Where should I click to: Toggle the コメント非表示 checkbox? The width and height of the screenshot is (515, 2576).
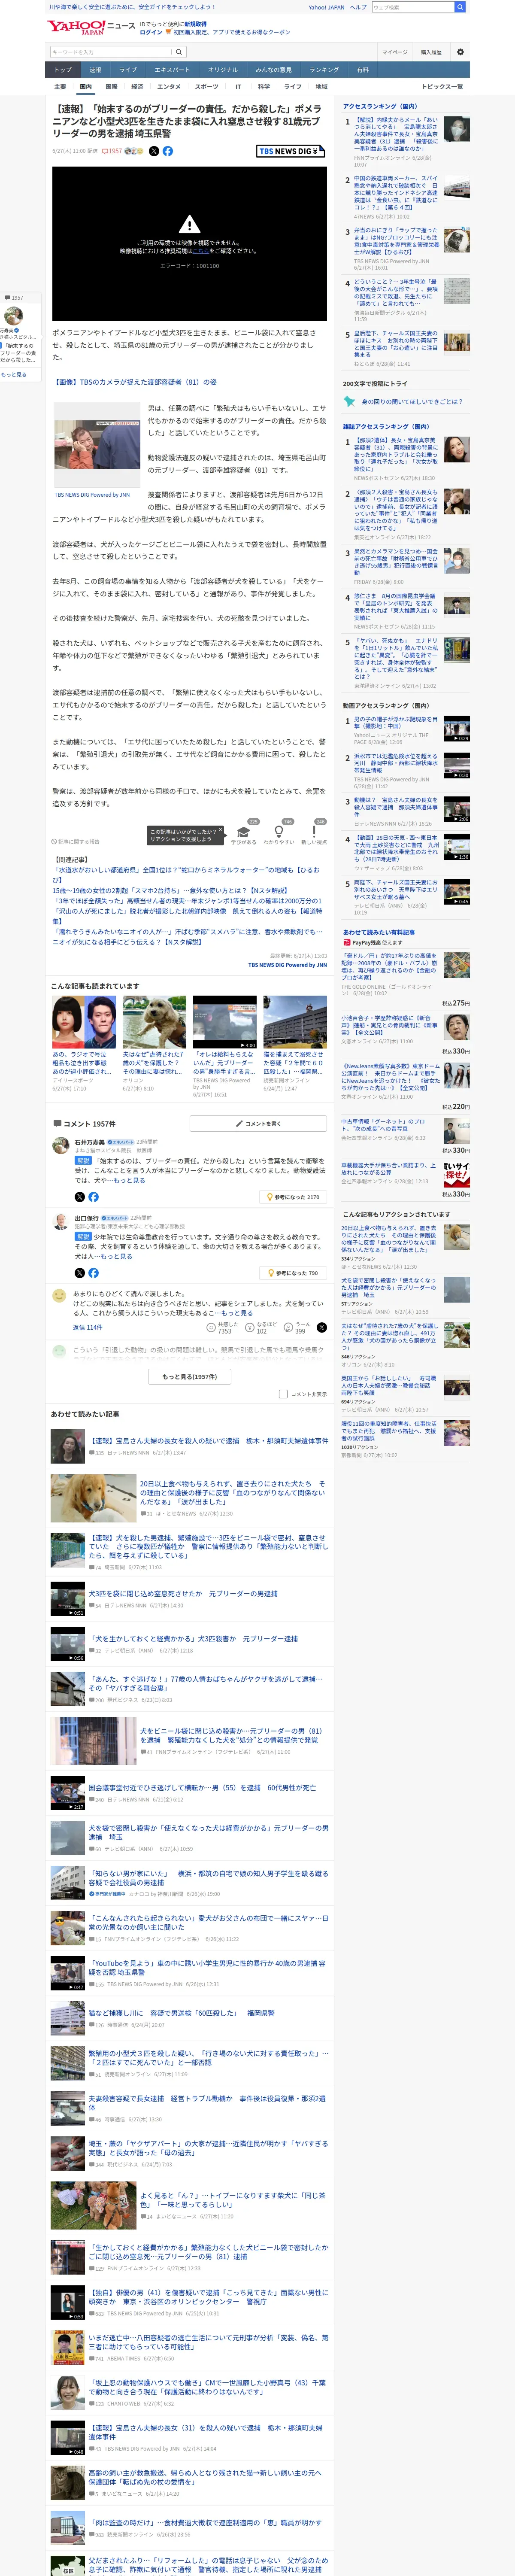click(x=283, y=1394)
